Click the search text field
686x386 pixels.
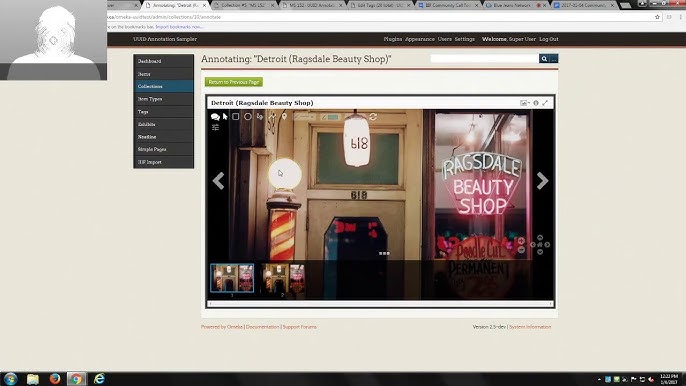485,59
